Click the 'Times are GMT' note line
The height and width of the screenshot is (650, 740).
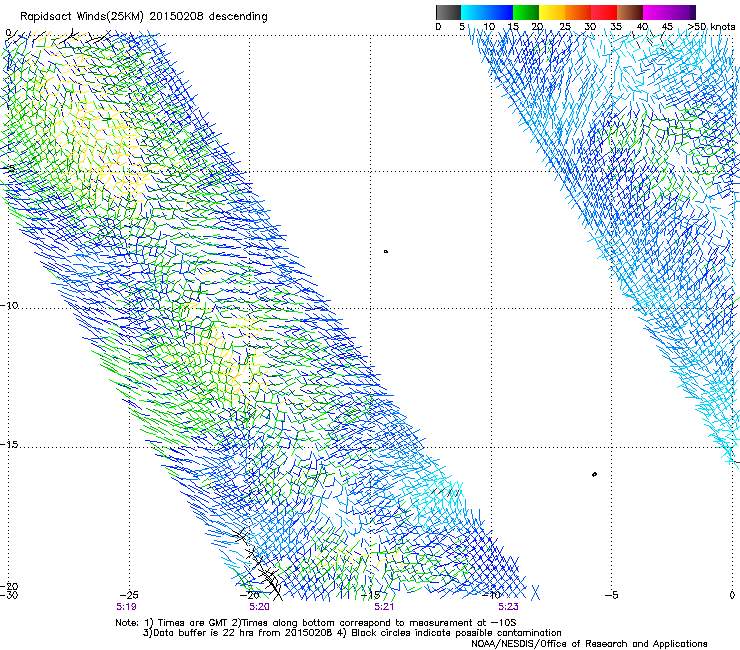click(316, 623)
